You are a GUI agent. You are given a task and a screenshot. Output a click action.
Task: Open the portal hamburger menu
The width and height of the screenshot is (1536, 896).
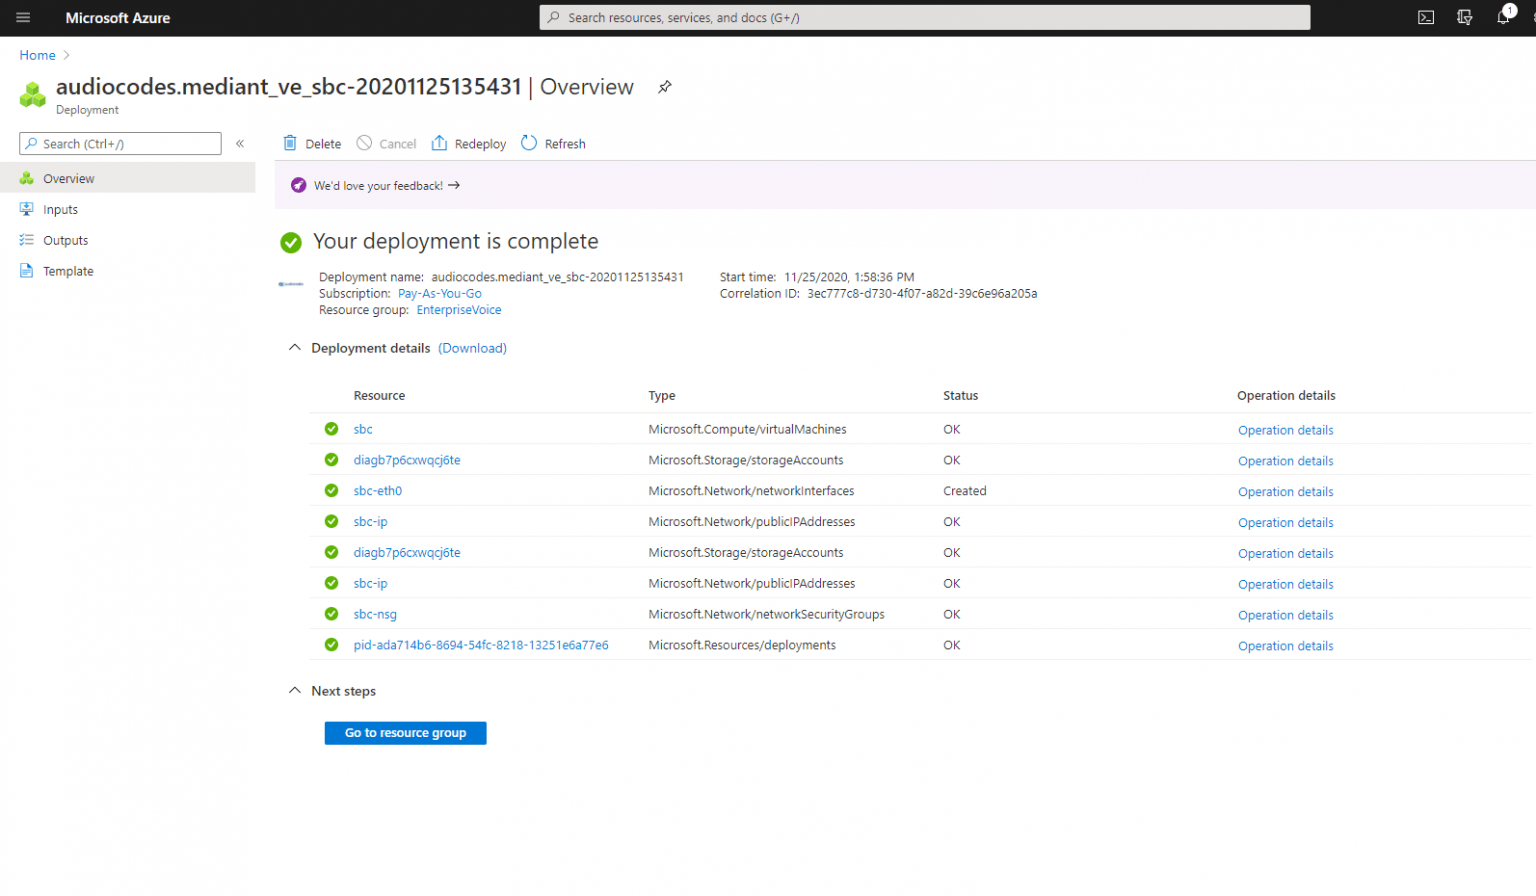[x=22, y=17]
